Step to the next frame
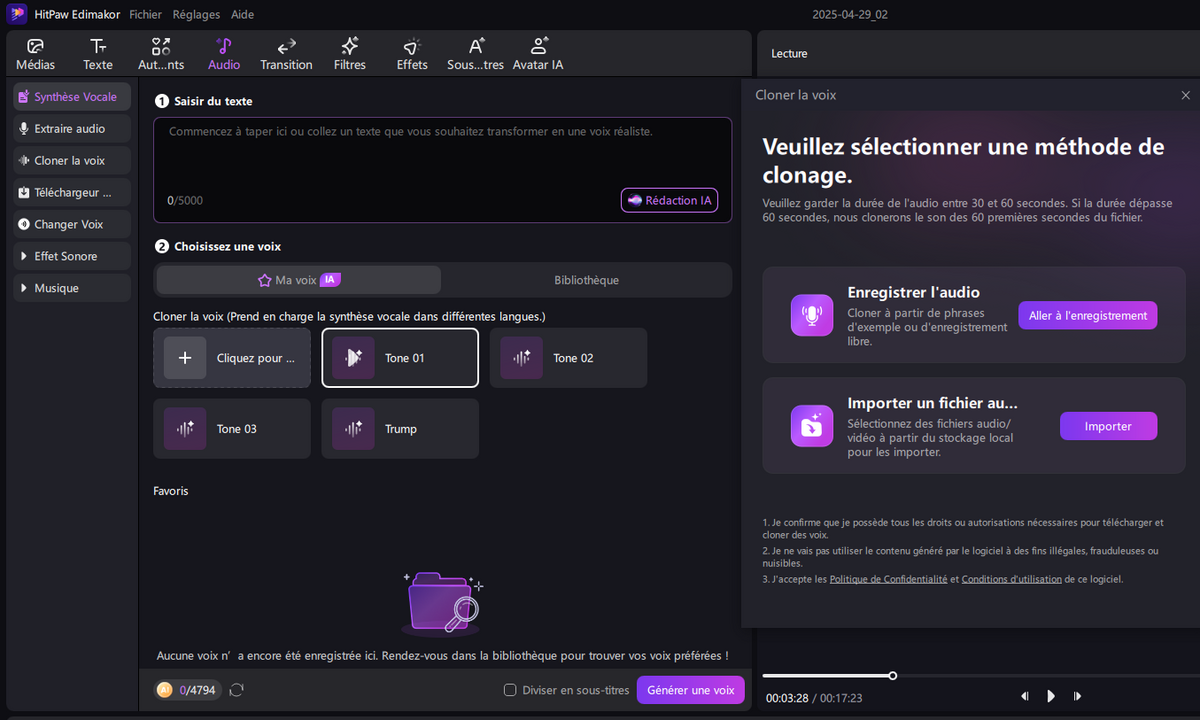Viewport: 1200px width, 720px height. (x=1077, y=696)
